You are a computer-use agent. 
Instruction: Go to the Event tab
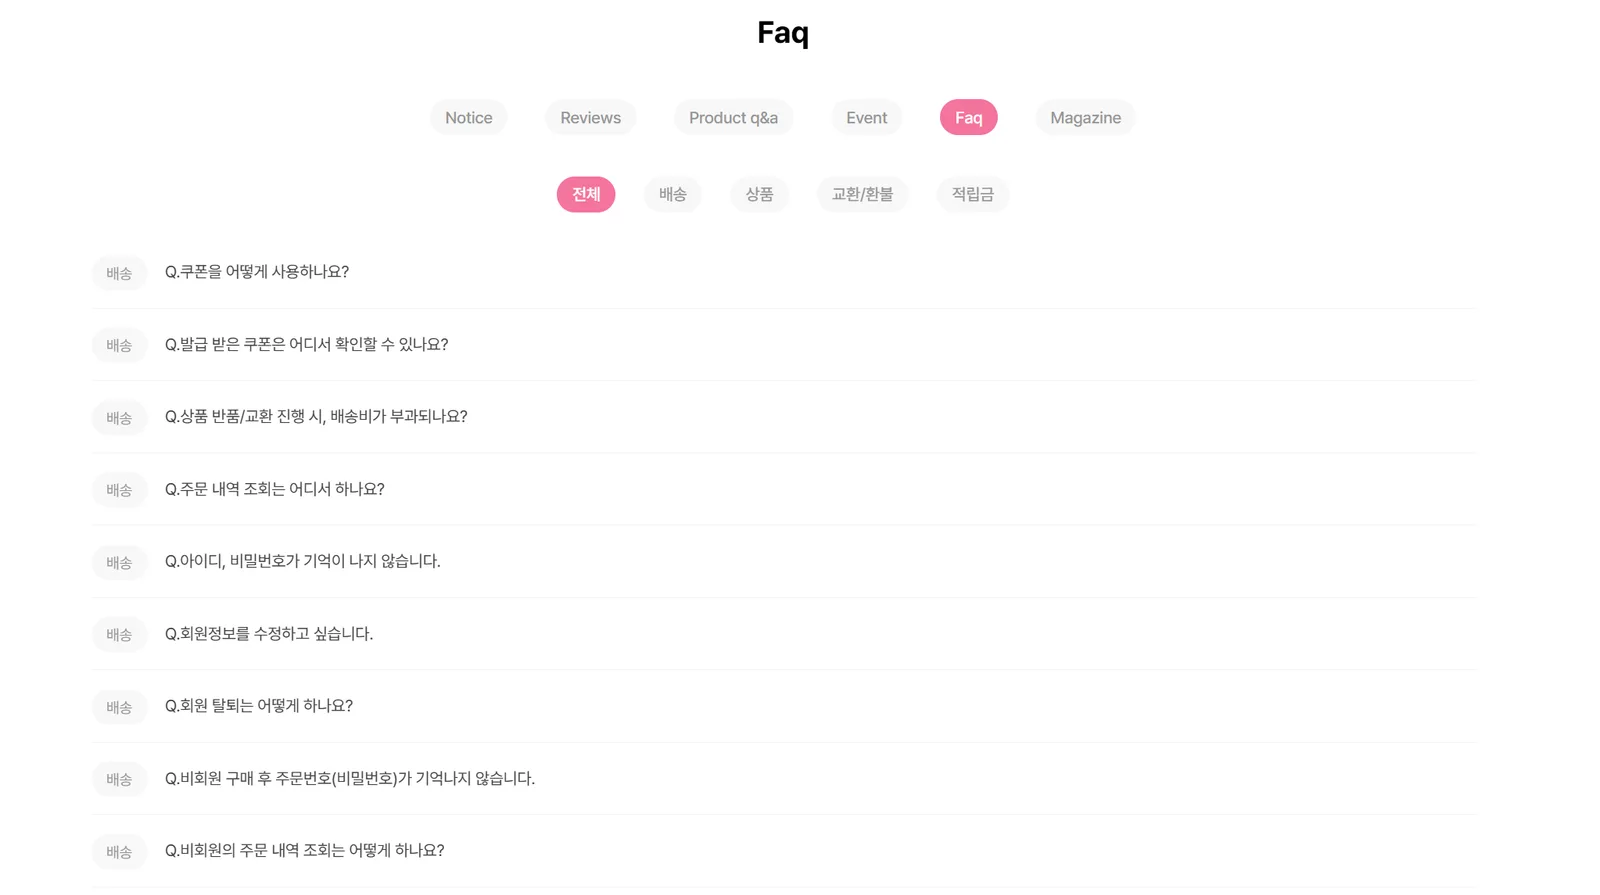pos(866,117)
